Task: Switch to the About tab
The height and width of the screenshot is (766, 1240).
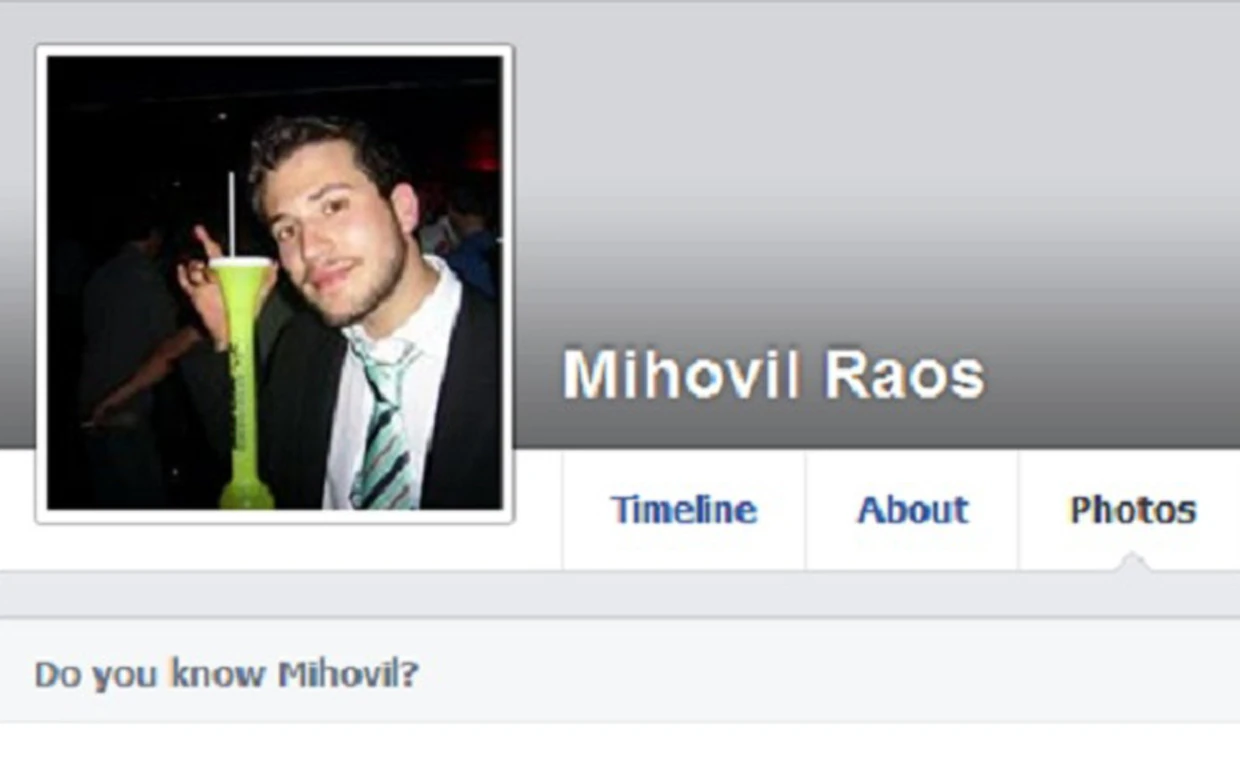Action: [912, 510]
